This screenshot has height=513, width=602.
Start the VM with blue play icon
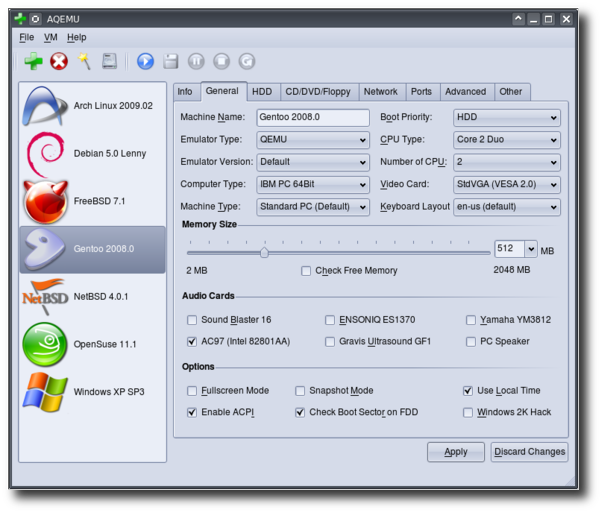[145, 61]
